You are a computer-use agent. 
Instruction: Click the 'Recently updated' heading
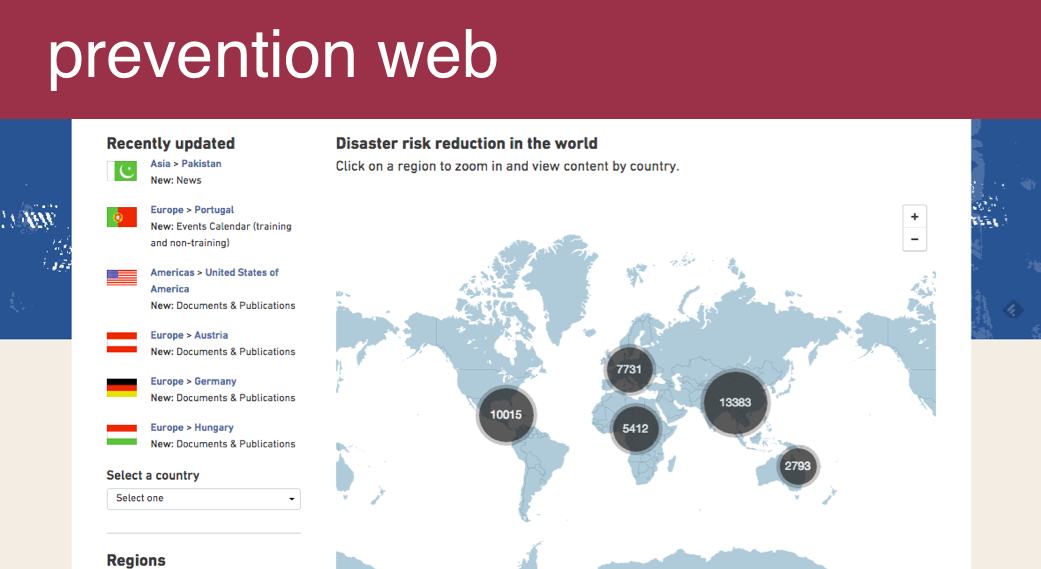point(171,143)
